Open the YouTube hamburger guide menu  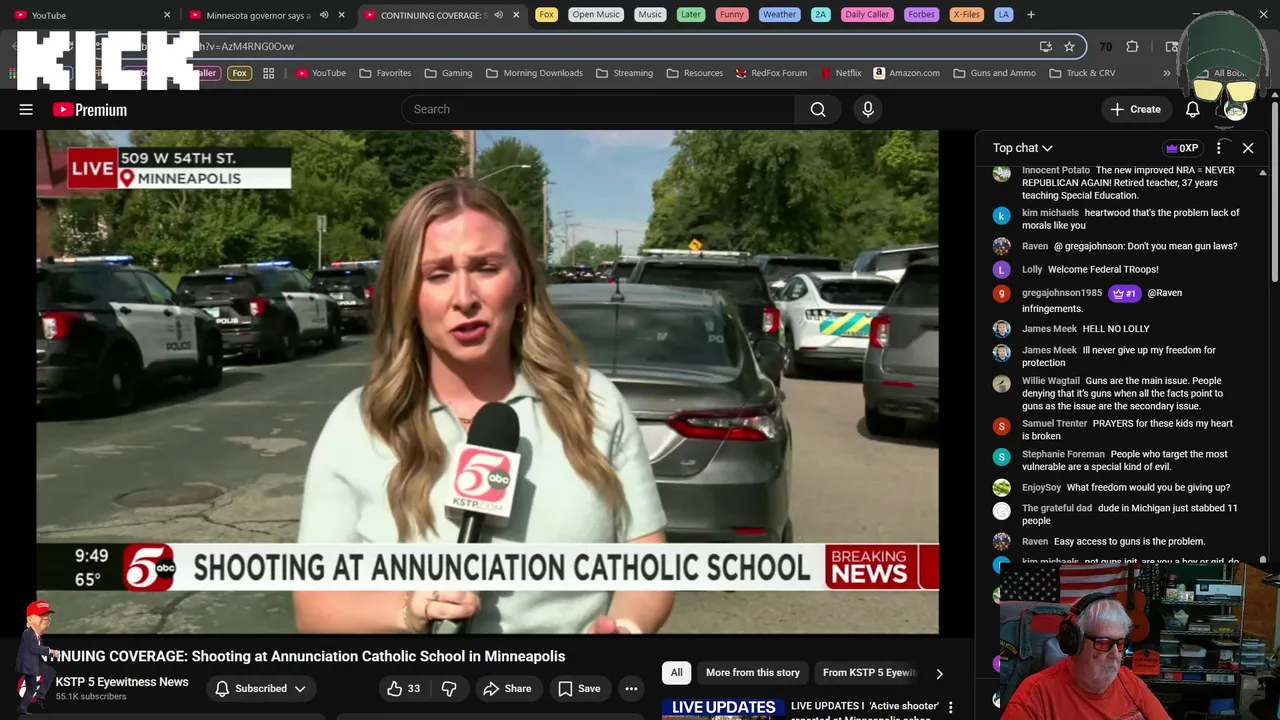click(x=26, y=109)
